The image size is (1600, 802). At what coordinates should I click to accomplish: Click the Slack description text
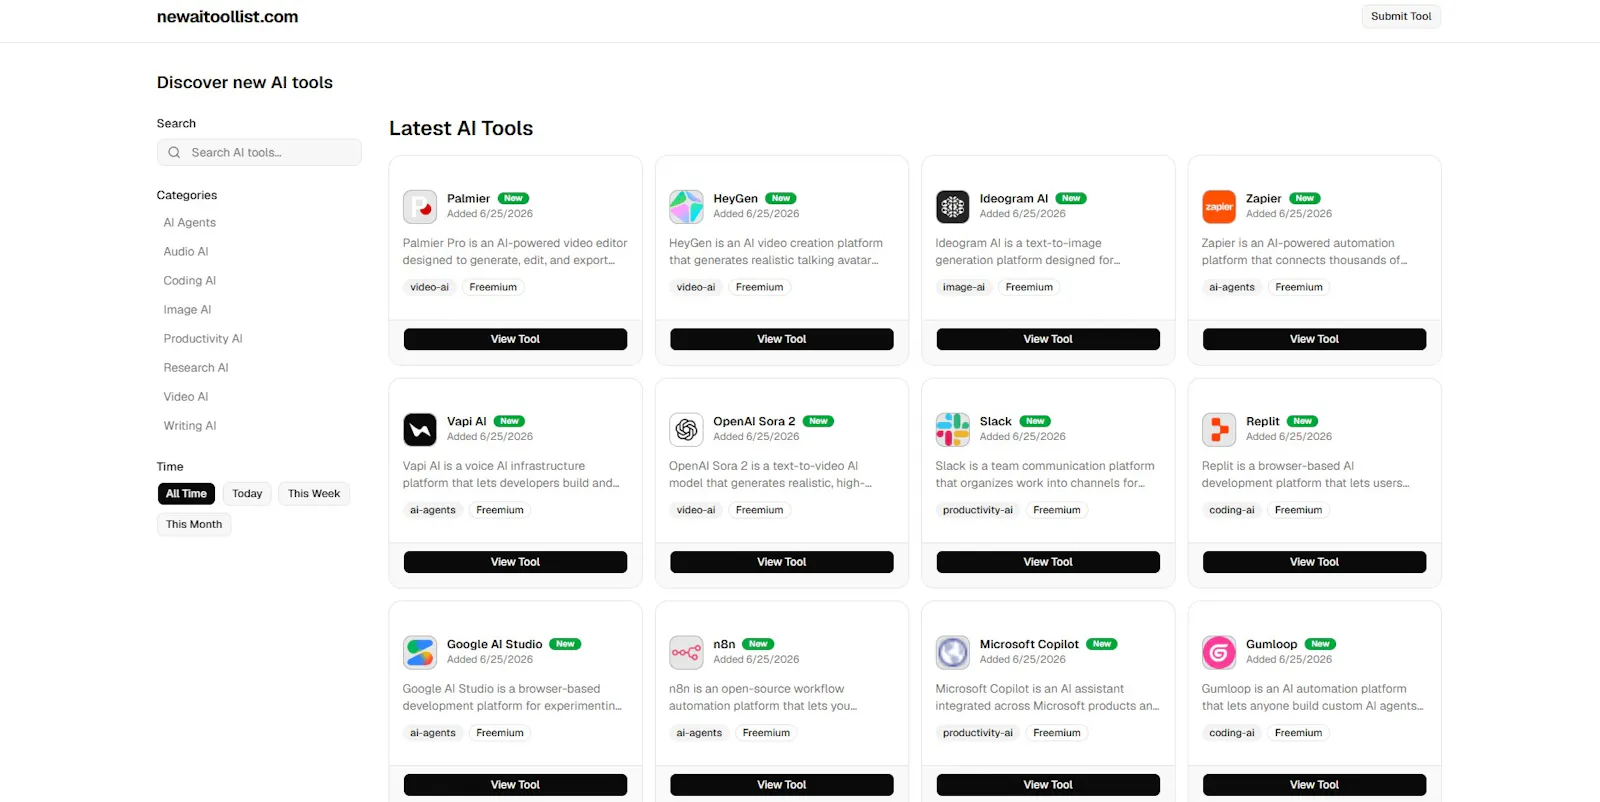(1045, 475)
